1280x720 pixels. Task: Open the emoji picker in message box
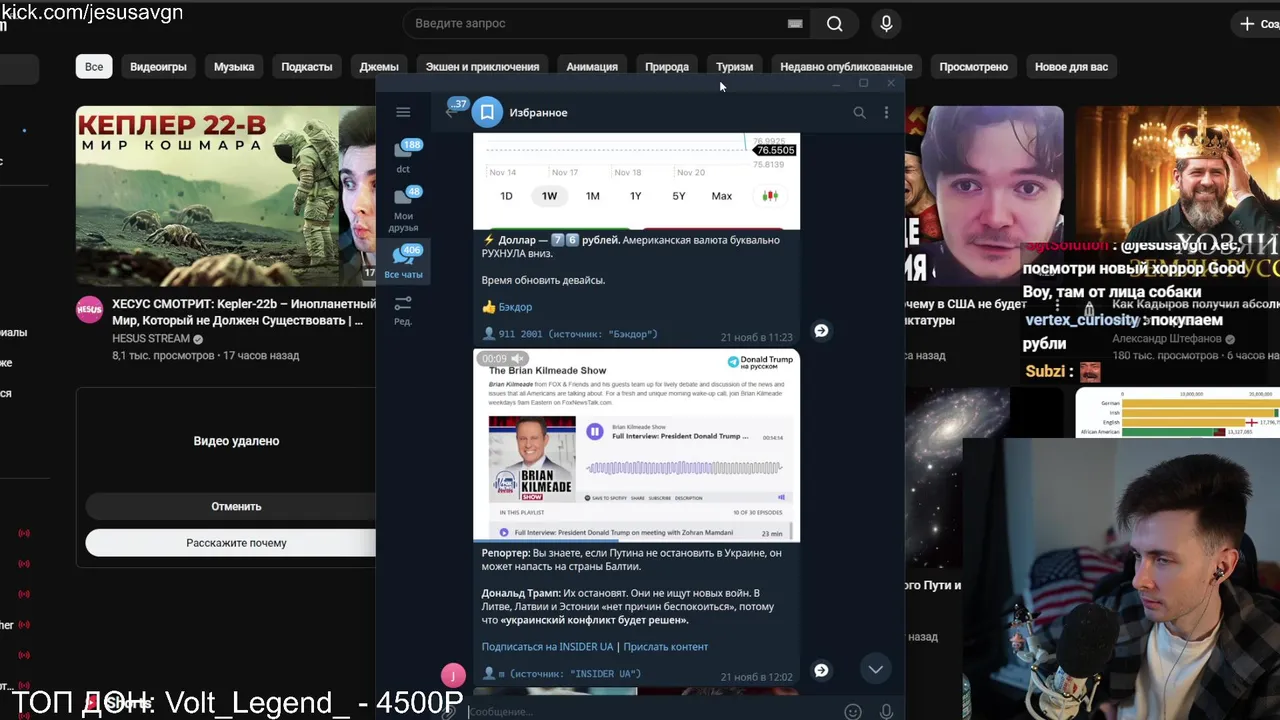[x=852, y=712]
